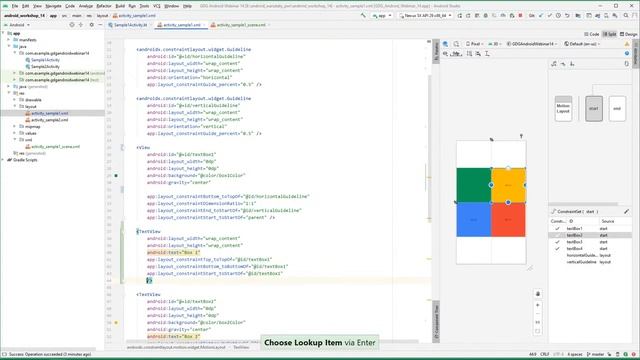Toggle textBox3 constraint check mark

[557, 242]
